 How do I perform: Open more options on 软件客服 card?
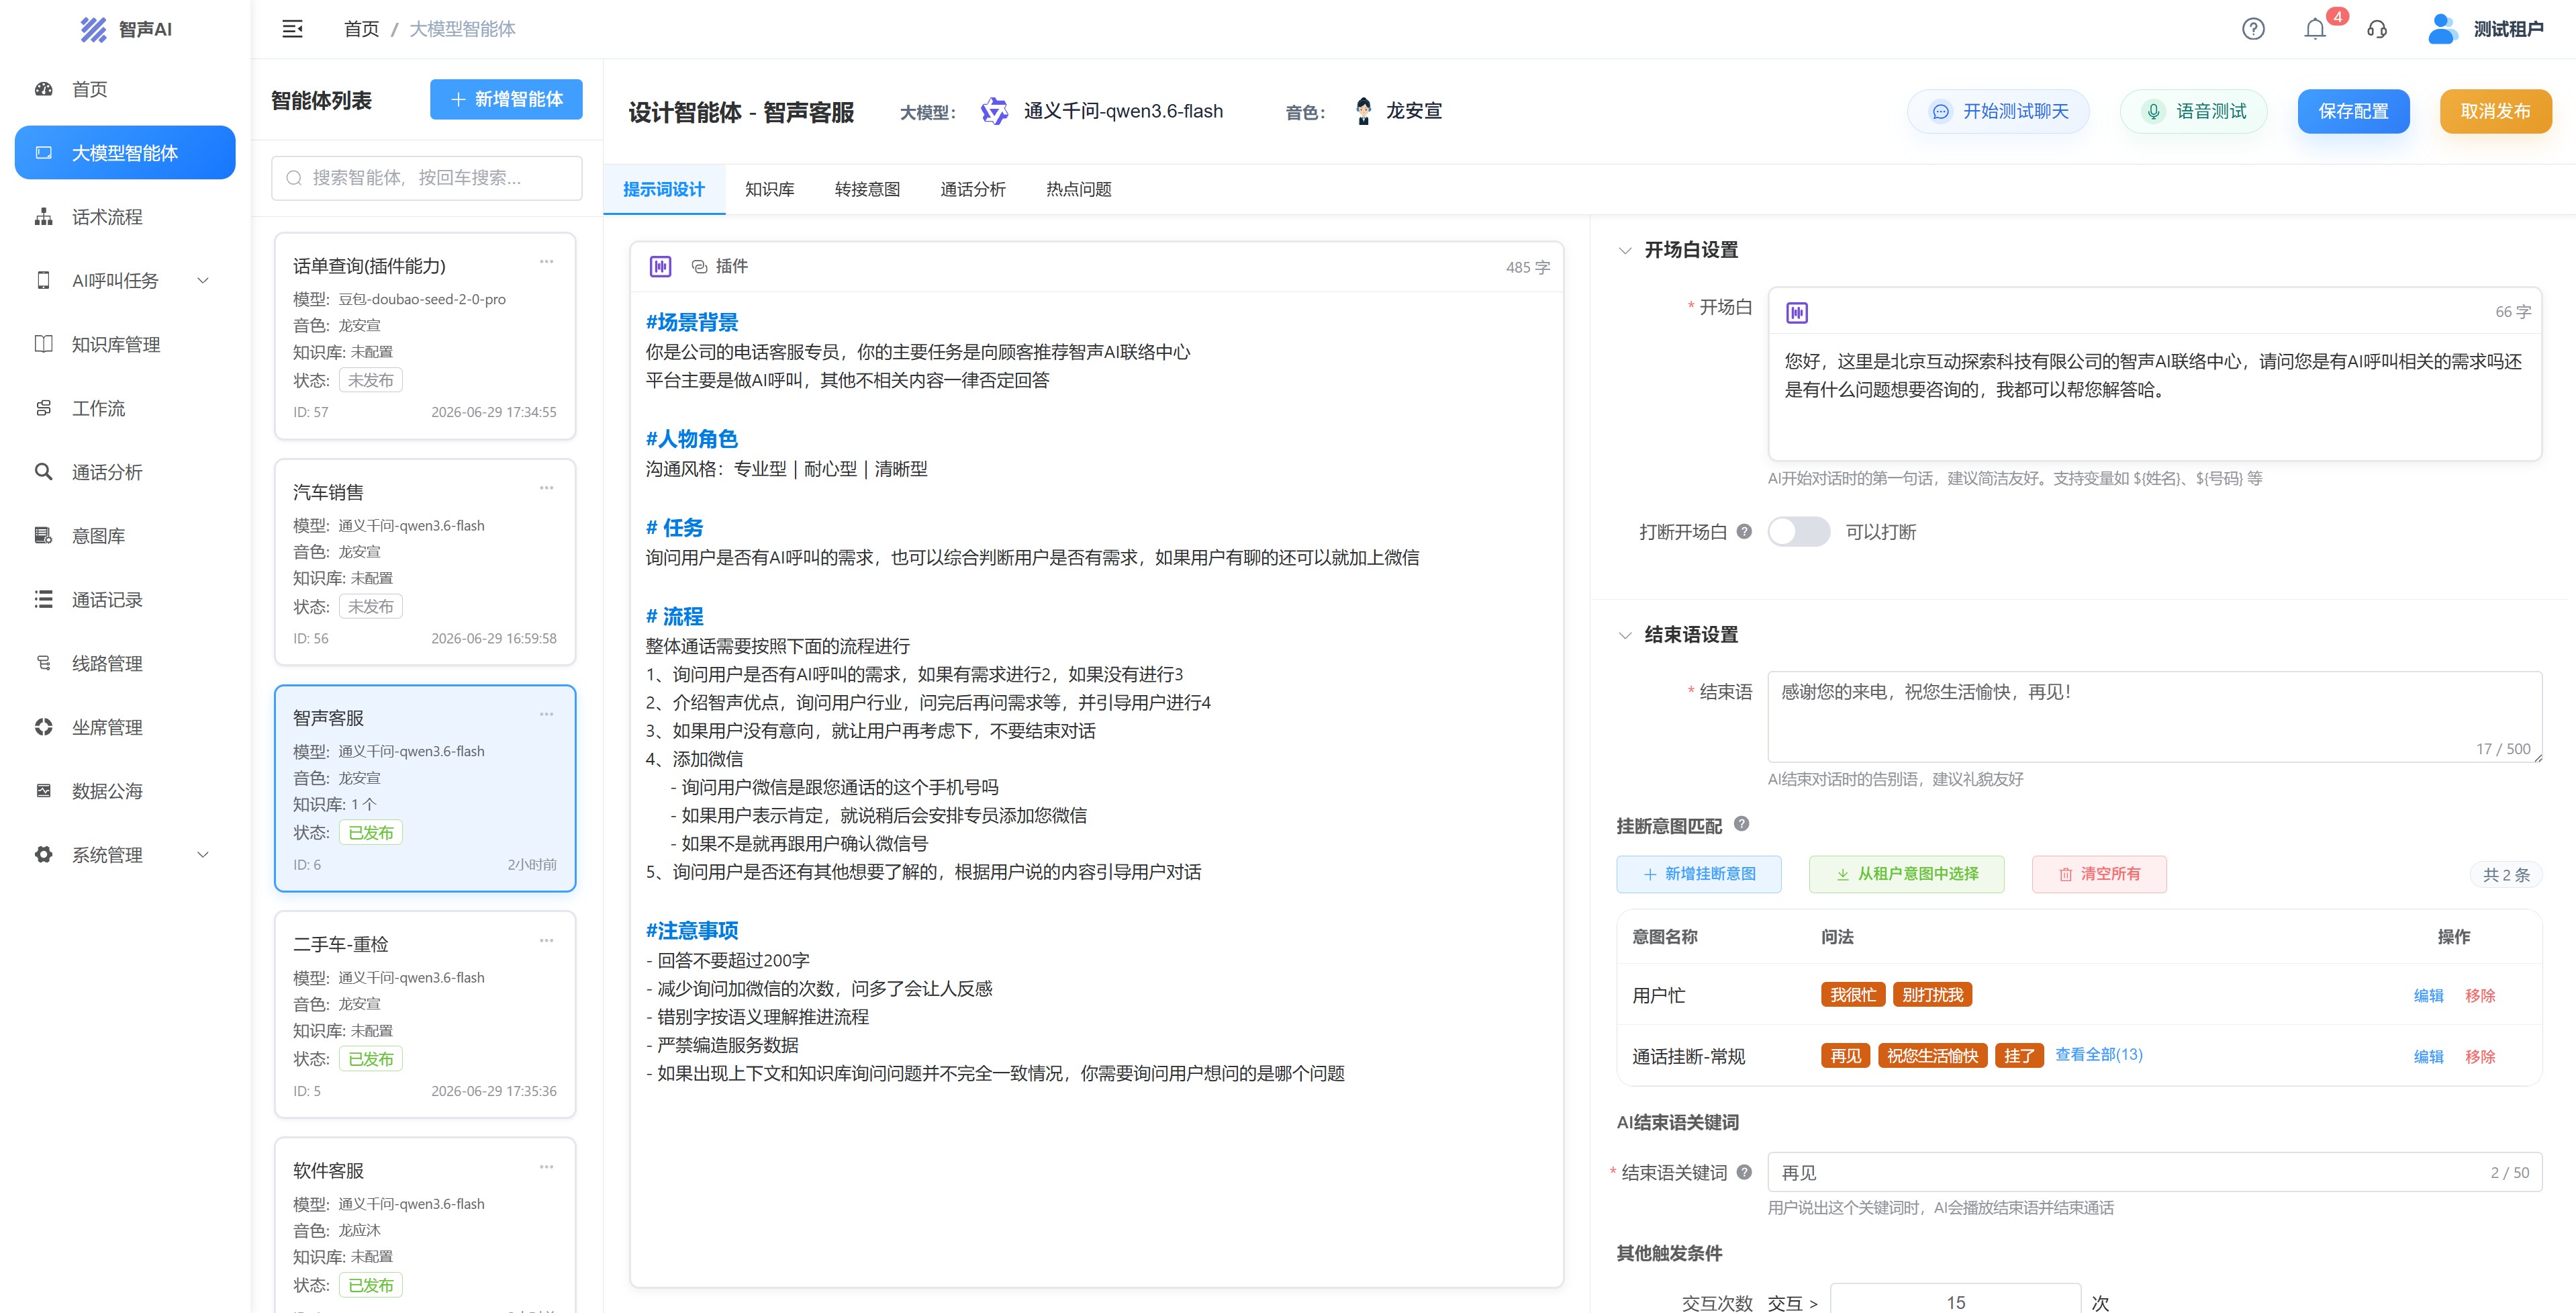tap(546, 1167)
